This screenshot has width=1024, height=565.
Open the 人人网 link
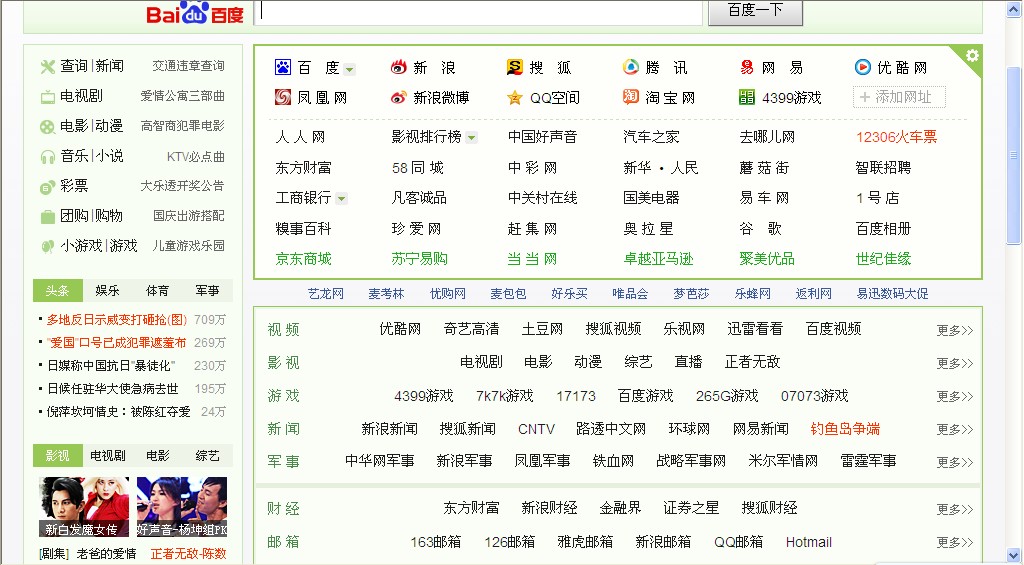click(300, 137)
